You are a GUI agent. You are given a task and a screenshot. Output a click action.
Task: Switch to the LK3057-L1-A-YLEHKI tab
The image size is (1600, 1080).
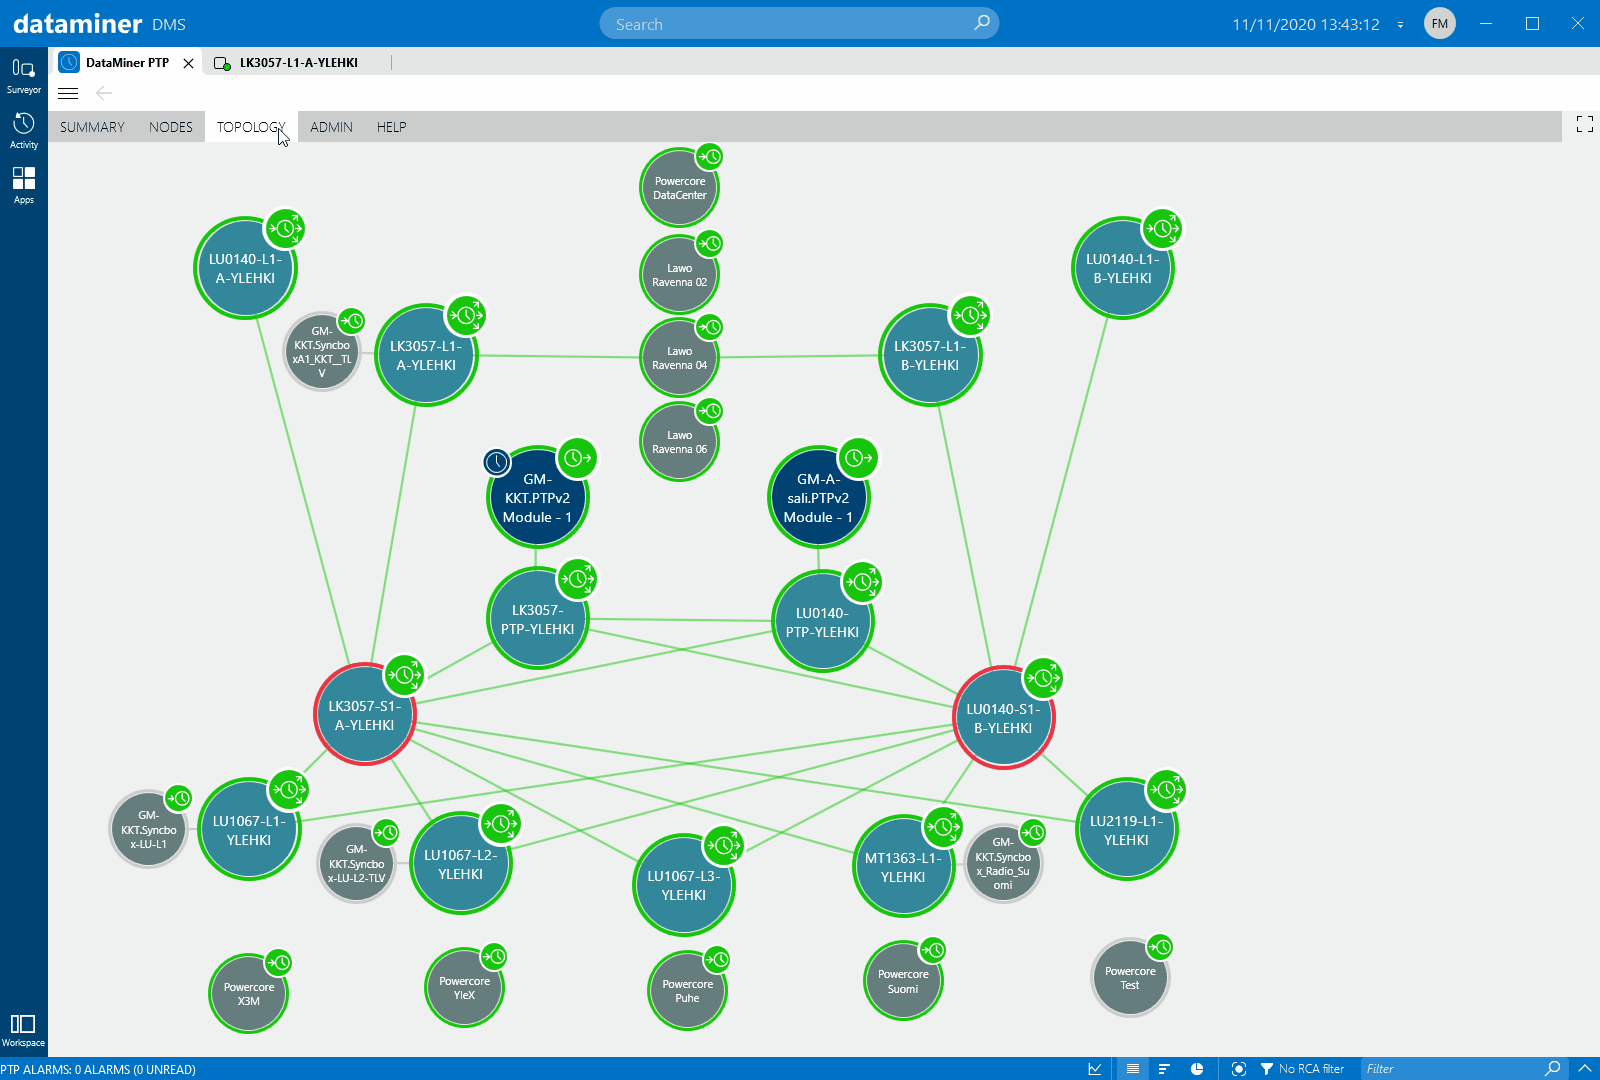point(298,62)
